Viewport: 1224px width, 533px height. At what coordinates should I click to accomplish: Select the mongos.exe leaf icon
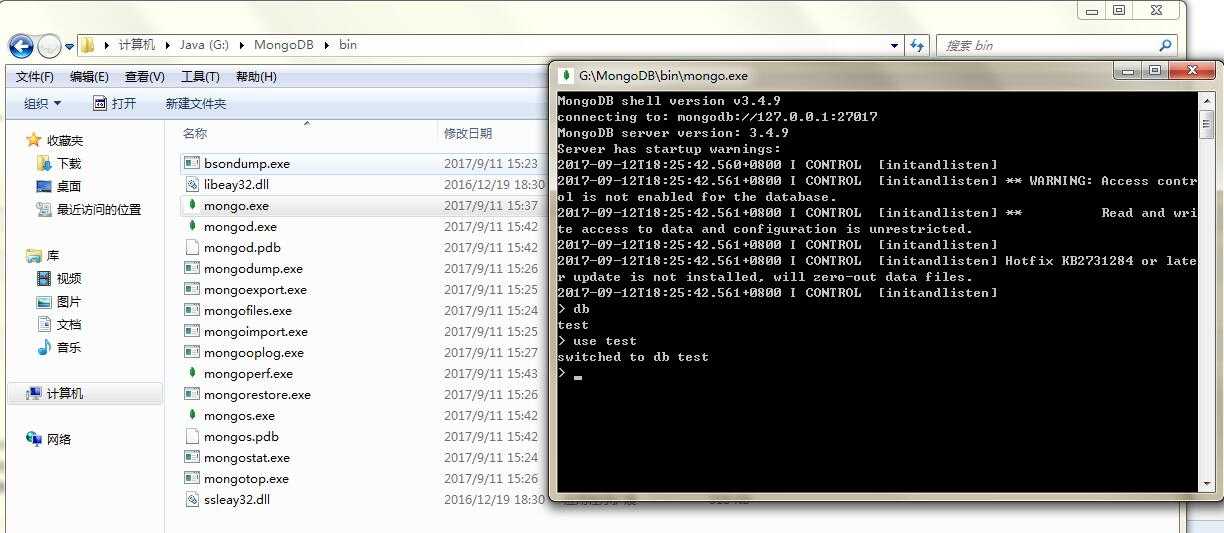(x=193, y=415)
